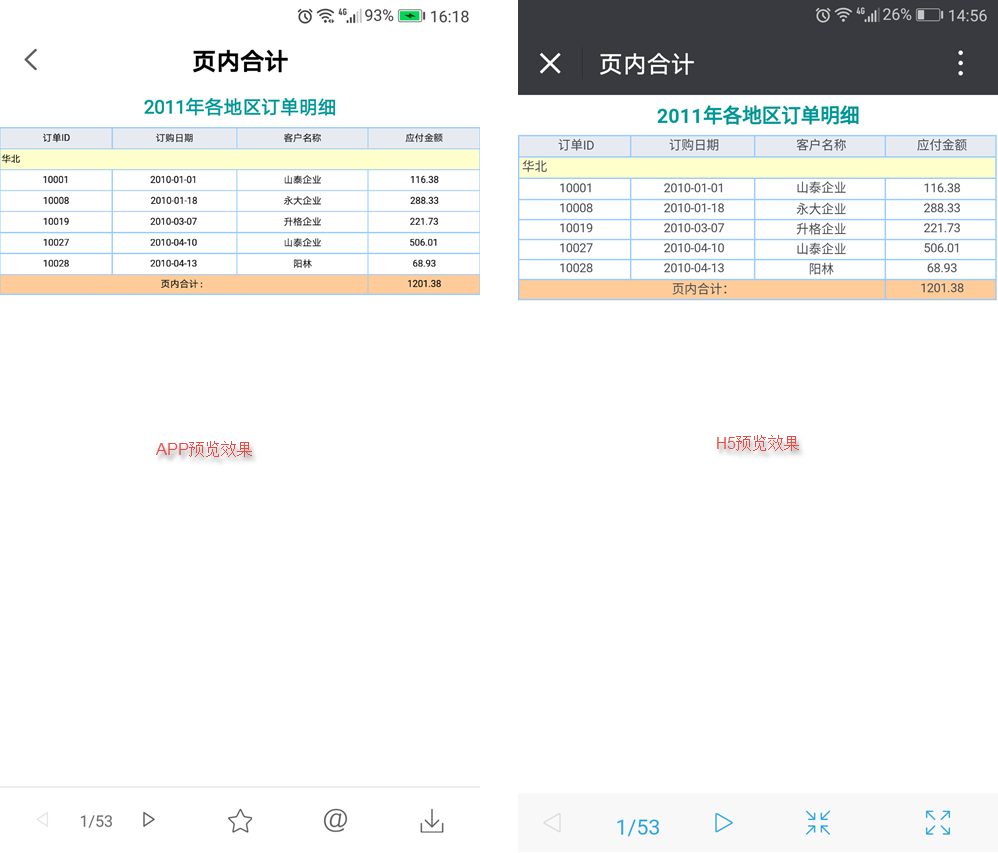Tap the alarm icon in left status bar
Screen dimensions: 998x853
[305, 16]
